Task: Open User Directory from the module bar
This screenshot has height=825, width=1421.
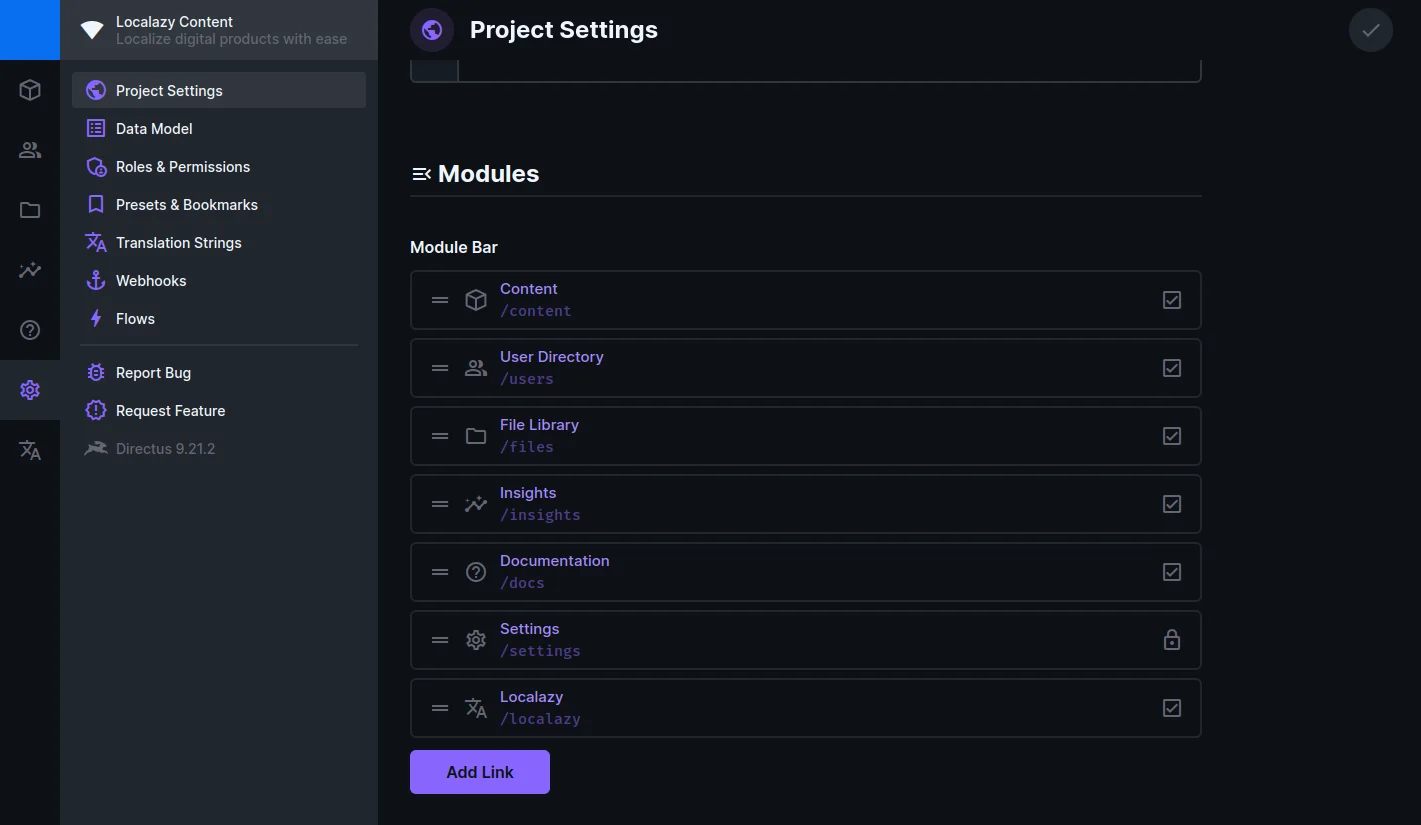Action: pyautogui.click(x=30, y=150)
